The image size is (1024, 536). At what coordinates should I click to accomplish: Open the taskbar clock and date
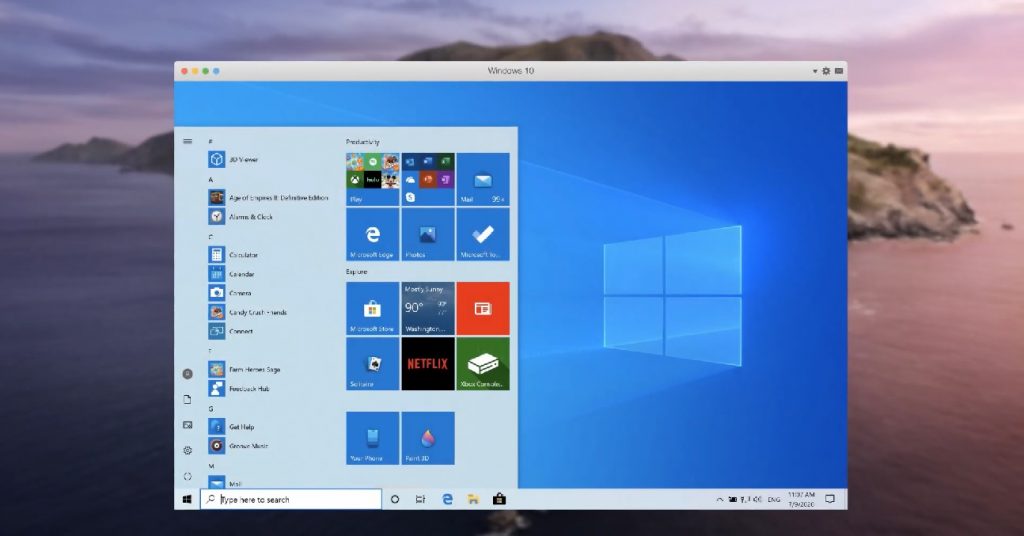click(801, 499)
